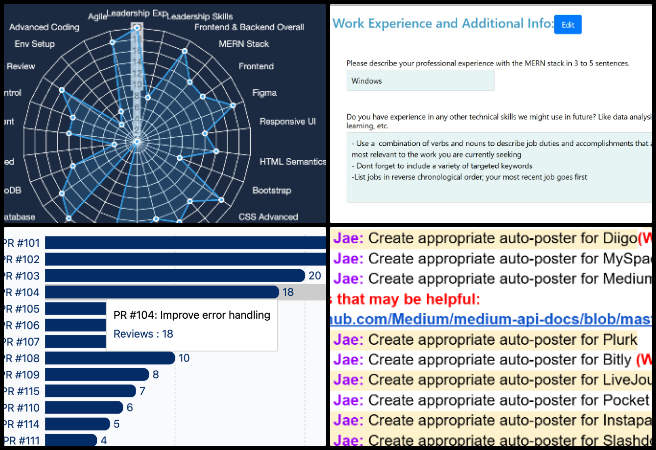This screenshot has width=656, height=450.
Task: Click the PR #114 bar with 5
Action: click(77, 424)
